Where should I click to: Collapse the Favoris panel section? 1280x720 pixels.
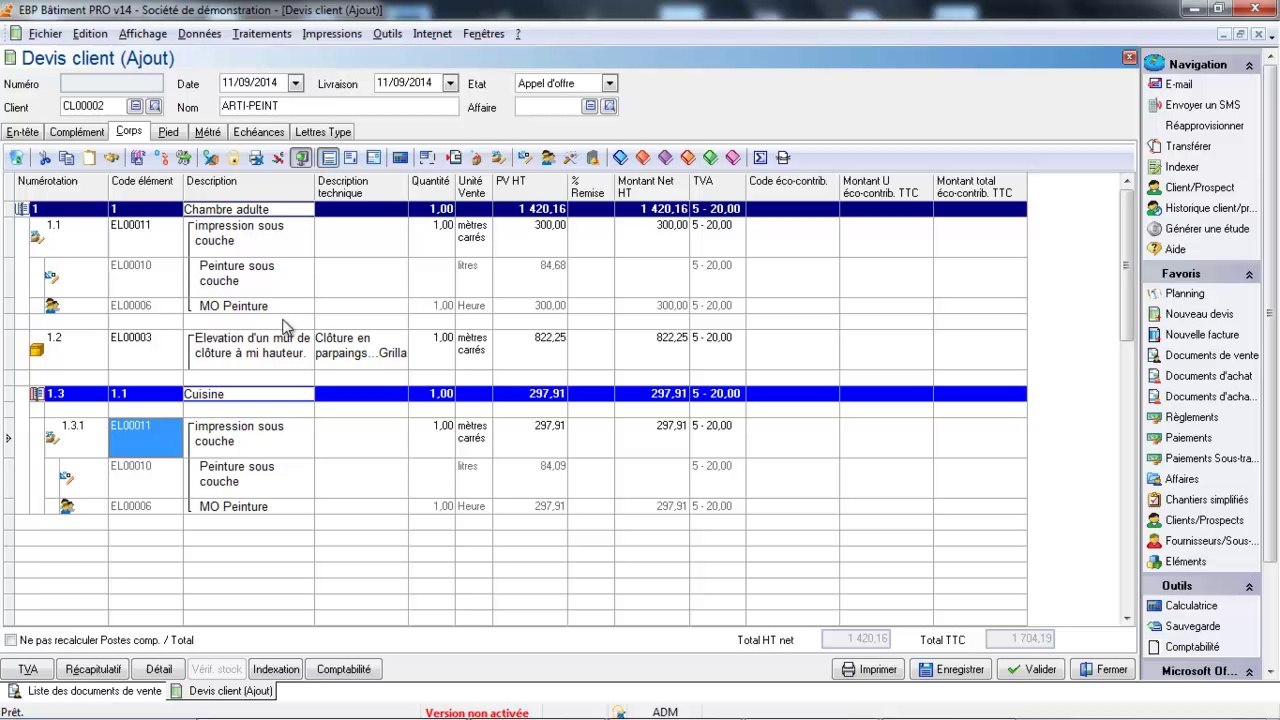[x=1249, y=274]
